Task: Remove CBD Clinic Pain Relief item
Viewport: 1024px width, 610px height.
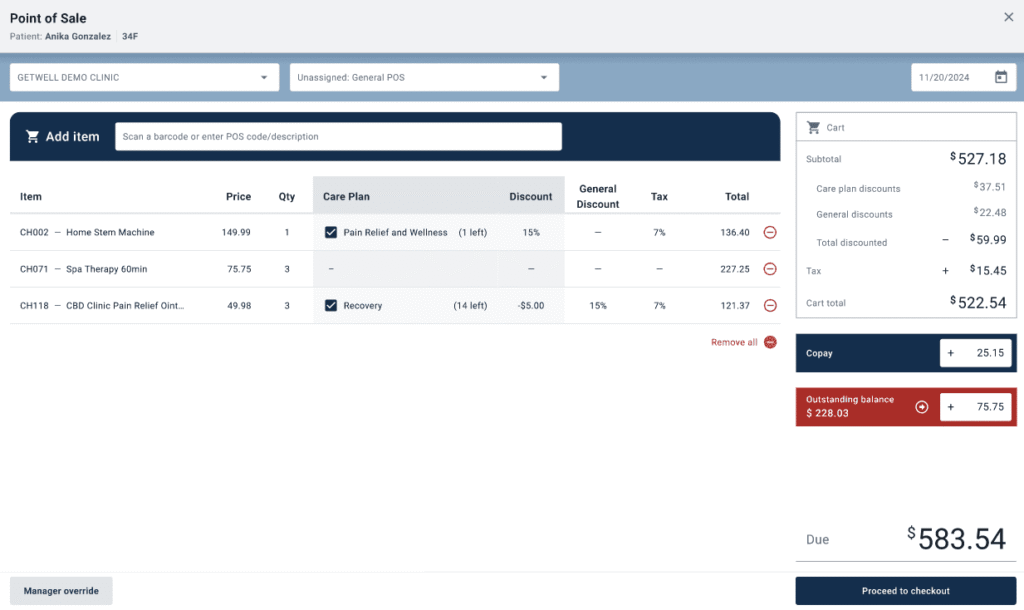Action: pos(770,306)
